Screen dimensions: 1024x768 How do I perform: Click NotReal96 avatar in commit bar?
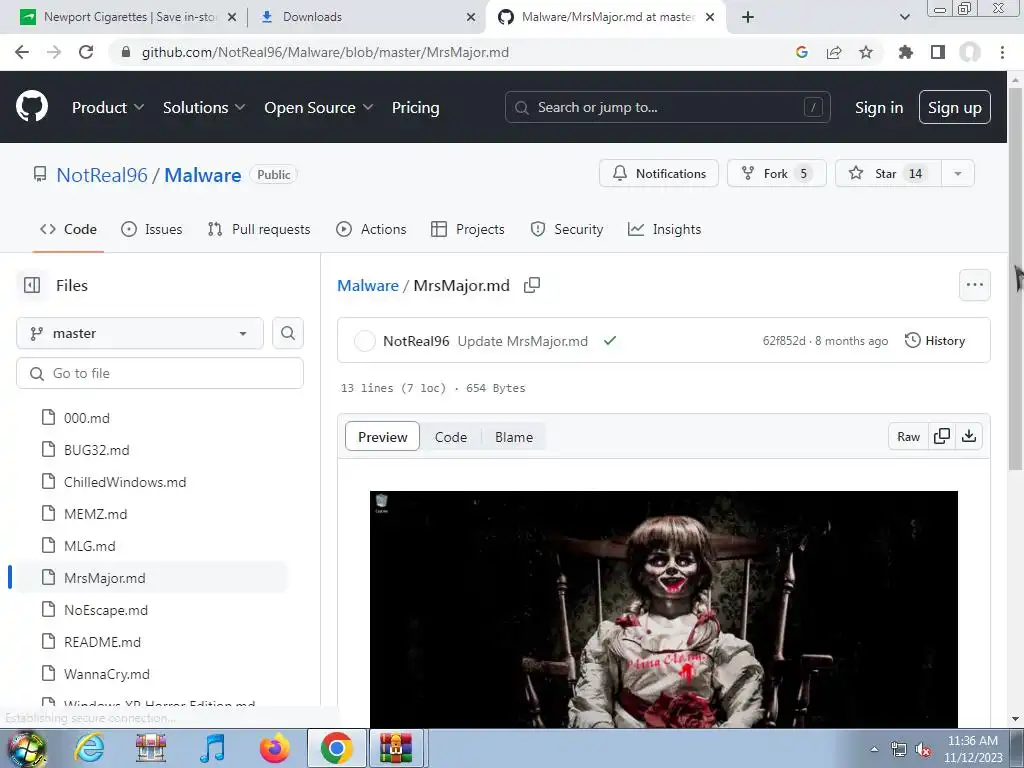(364, 340)
